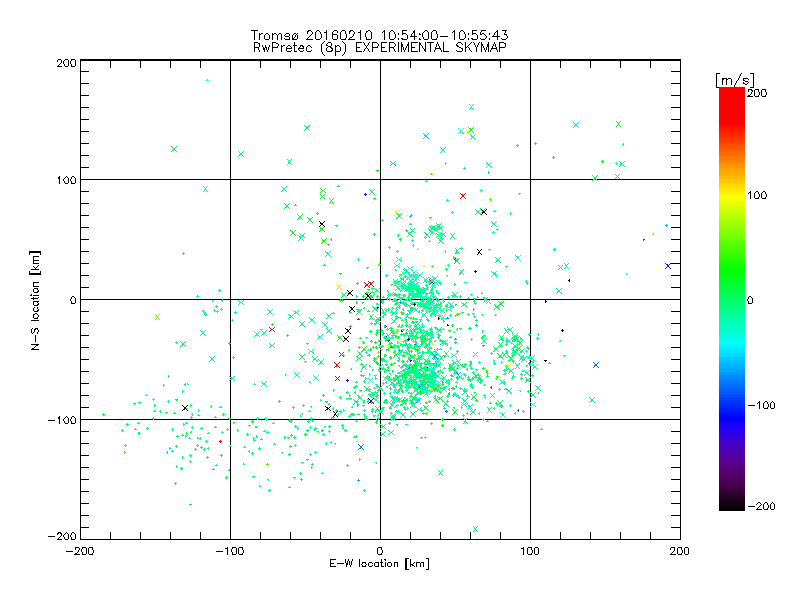Click the colorbar label "200" at the top
The image size is (800, 600).
[757, 93]
